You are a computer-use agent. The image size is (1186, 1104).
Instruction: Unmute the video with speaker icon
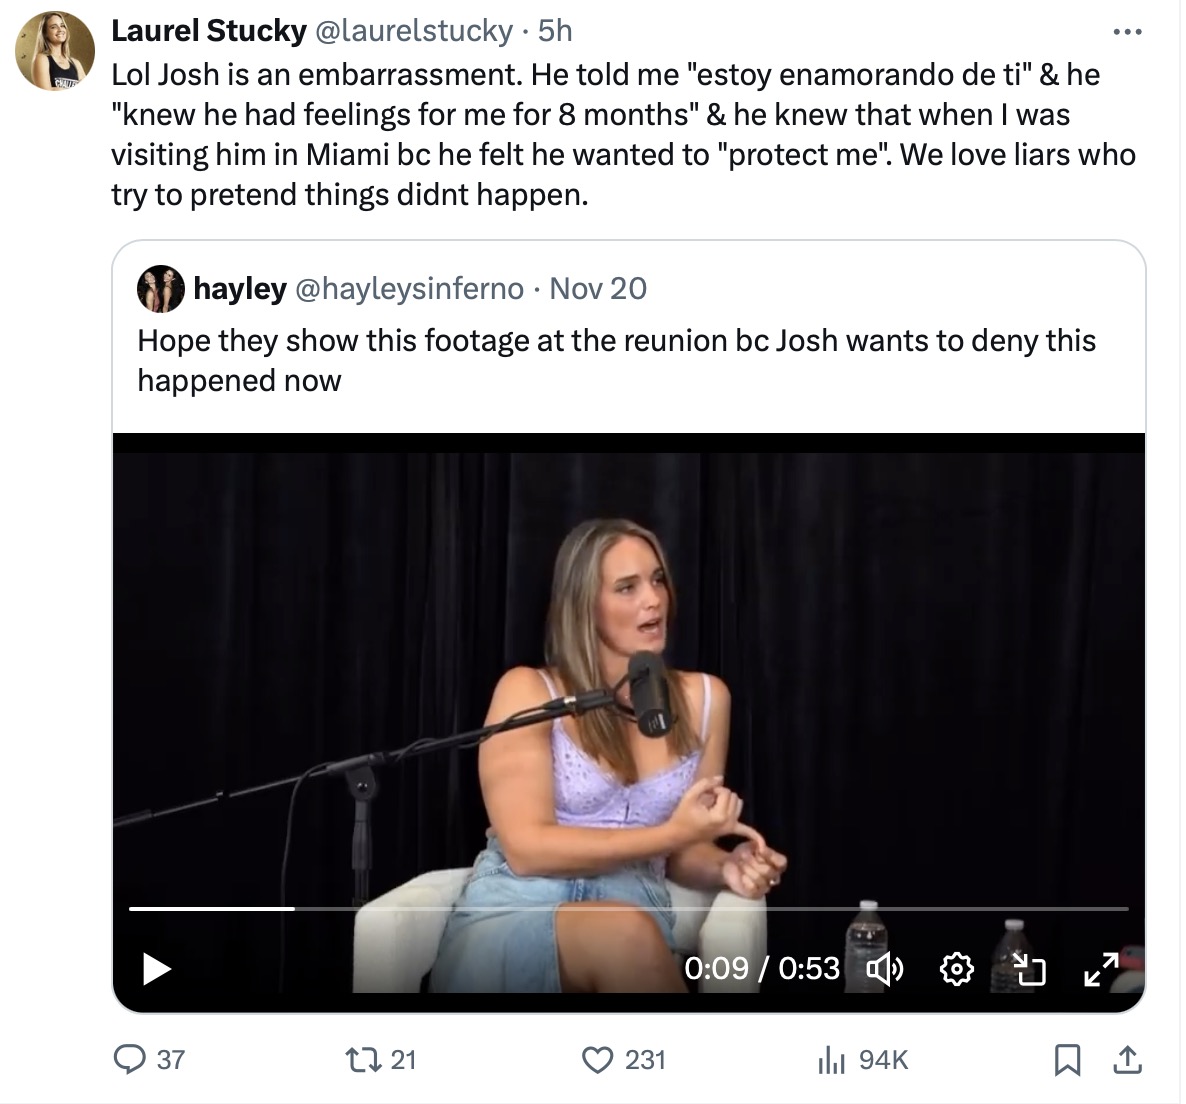[x=884, y=968]
